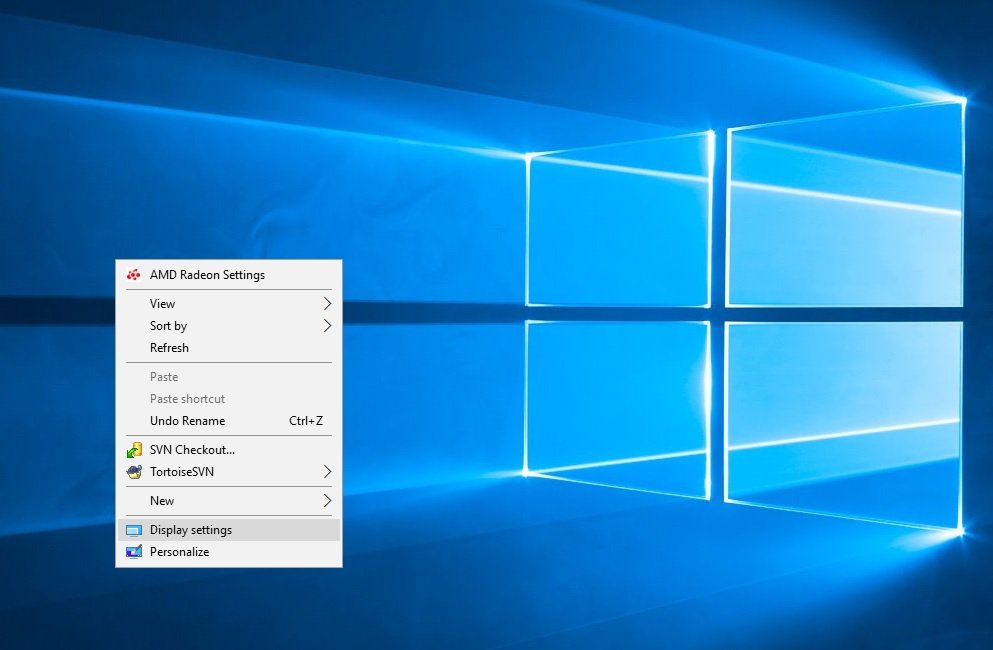993x650 pixels.
Task: Click the Personalize paintbrush icon
Action: [x=134, y=552]
